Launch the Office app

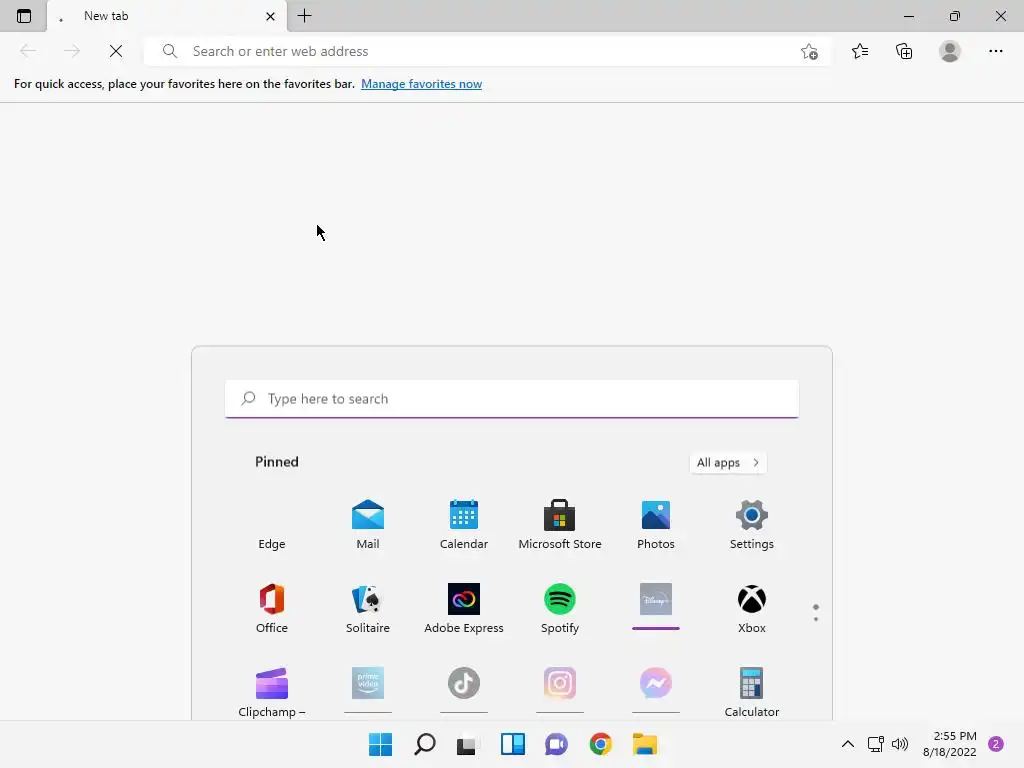272,609
